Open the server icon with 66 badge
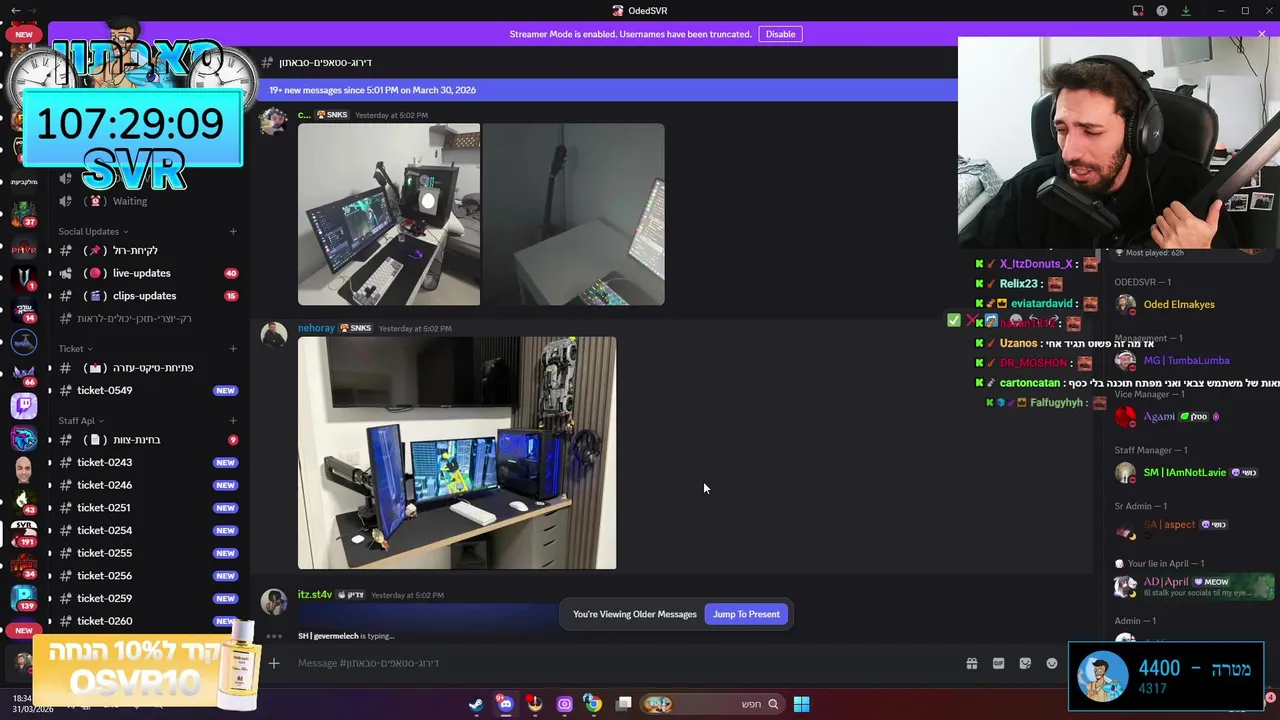This screenshot has width=1280, height=720. [24, 374]
